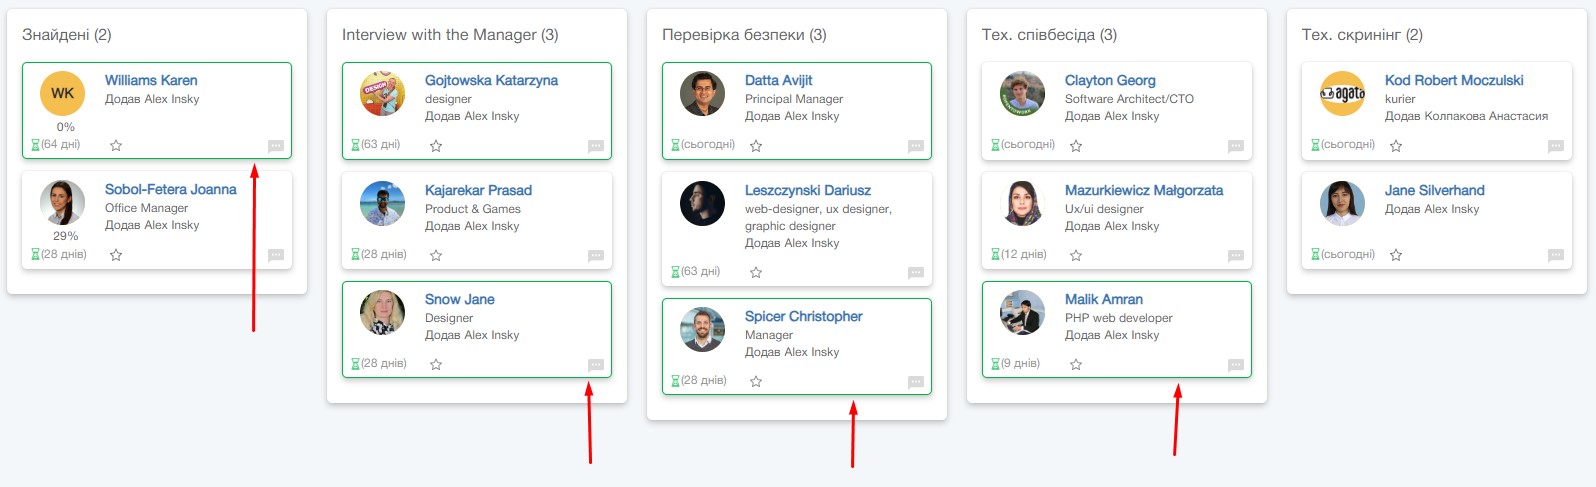1596x487 pixels.
Task: Open Malik Amran name link
Action: tap(1103, 299)
